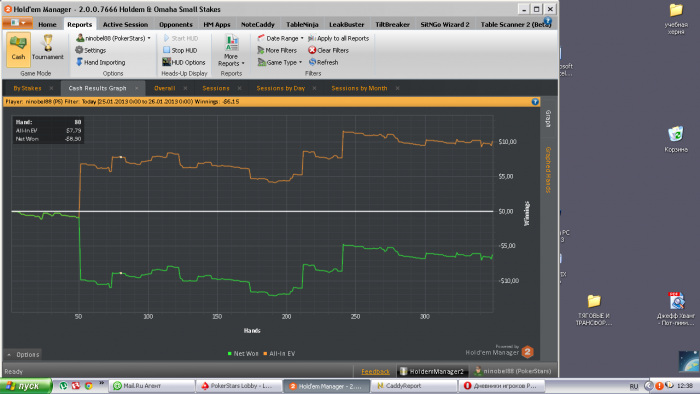Close the Sessions by Day tab
Image resolution: width=700 pixels, height=394 pixels.
point(314,88)
